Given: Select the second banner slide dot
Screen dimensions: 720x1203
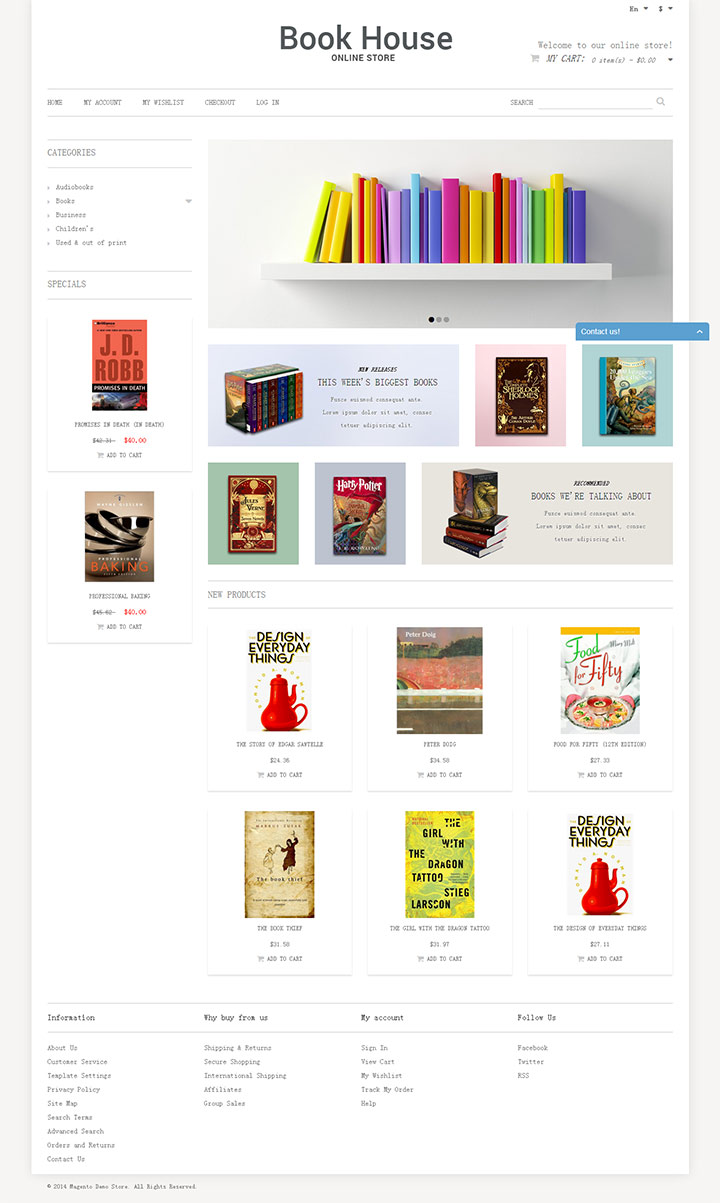Looking at the screenshot, I should click(x=439, y=320).
